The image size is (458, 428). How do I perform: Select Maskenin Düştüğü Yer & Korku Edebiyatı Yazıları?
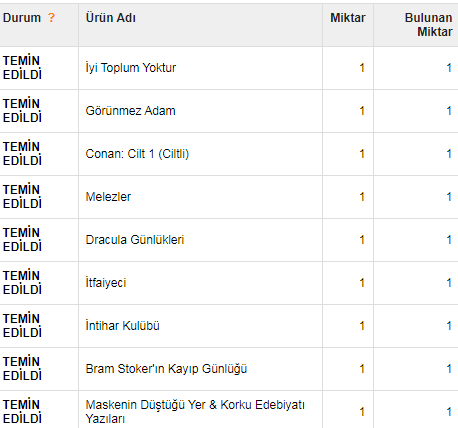coord(195,412)
